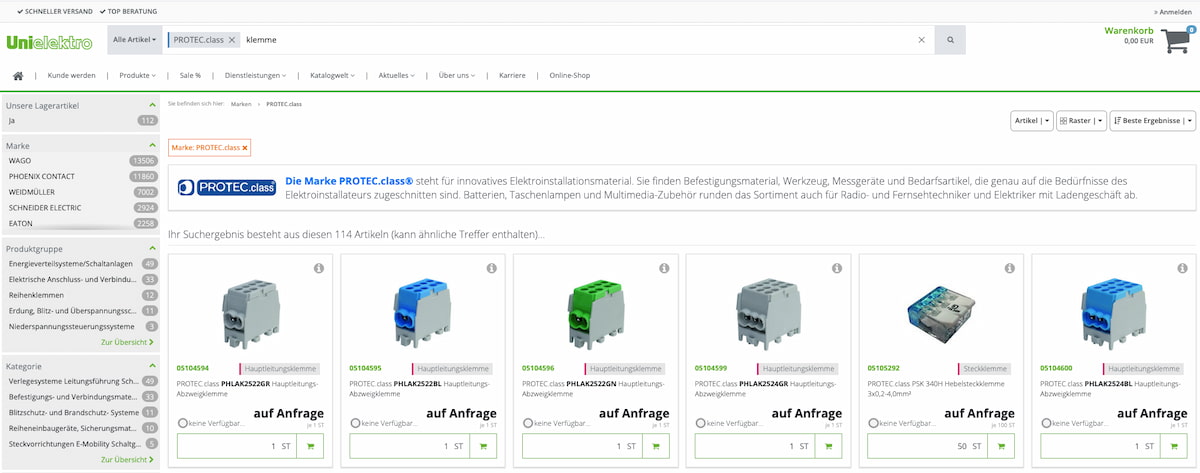Remove the PROTEC.class search tag
The height and width of the screenshot is (473, 1200).
[232, 40]
